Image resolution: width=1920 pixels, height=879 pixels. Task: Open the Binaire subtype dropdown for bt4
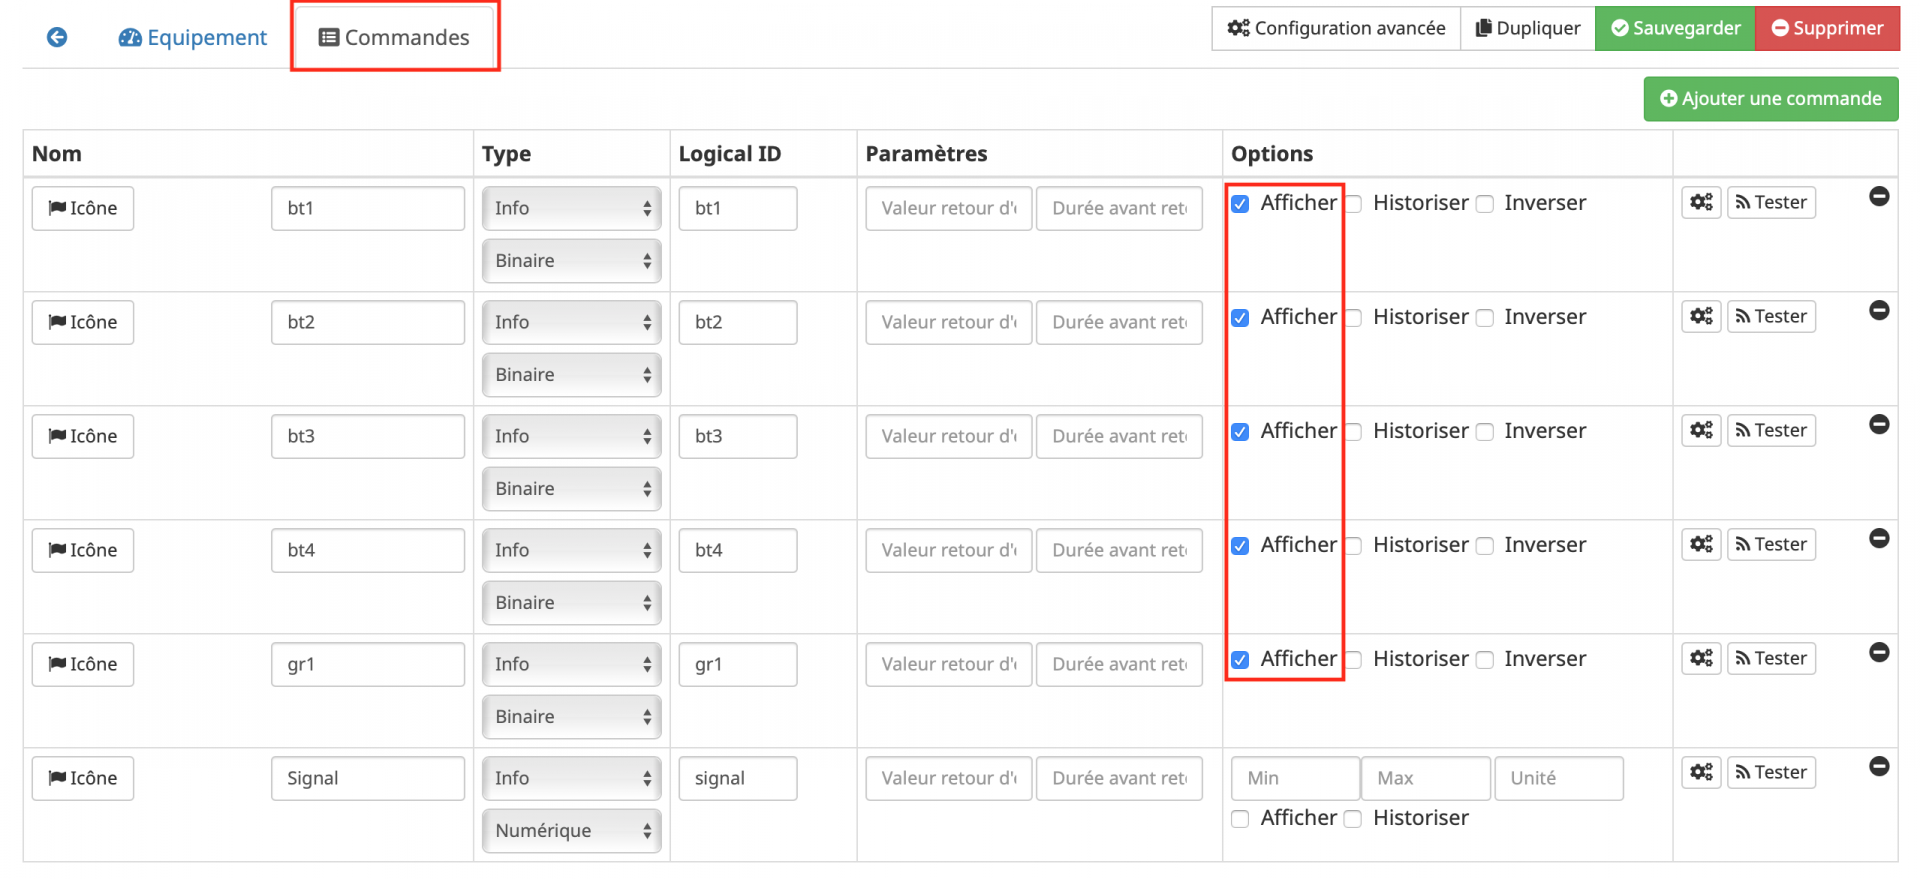click(x=571, y=603)
